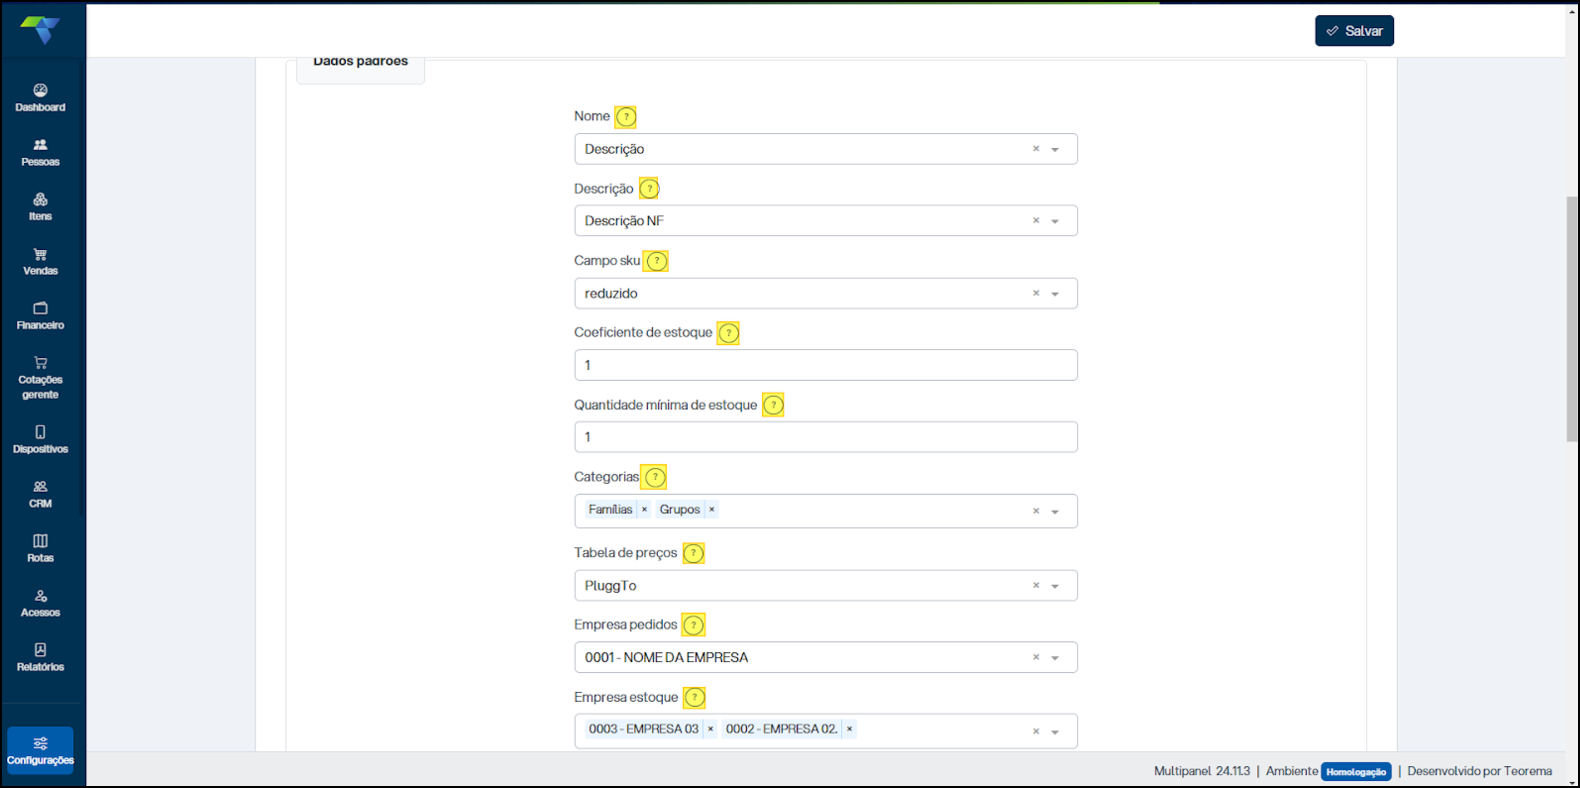The height and width of the screenshot is (788, 1580).
Task: Remove the Famílias category tag
Action: [645, 510]
